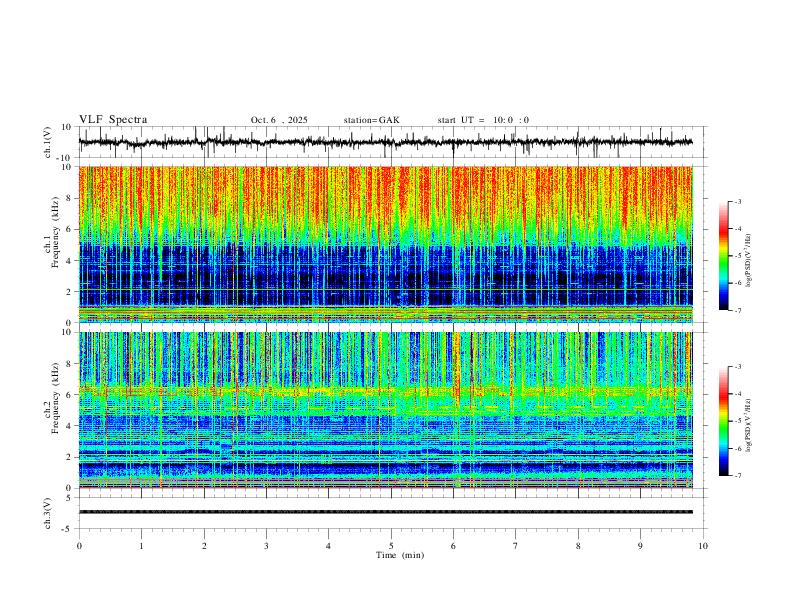Image resolution: width=792 pixels, height=612 pixels.
Task: Select the "ch.2 Frequency (kHz)" axis label
Action: (x=52, y=399)
